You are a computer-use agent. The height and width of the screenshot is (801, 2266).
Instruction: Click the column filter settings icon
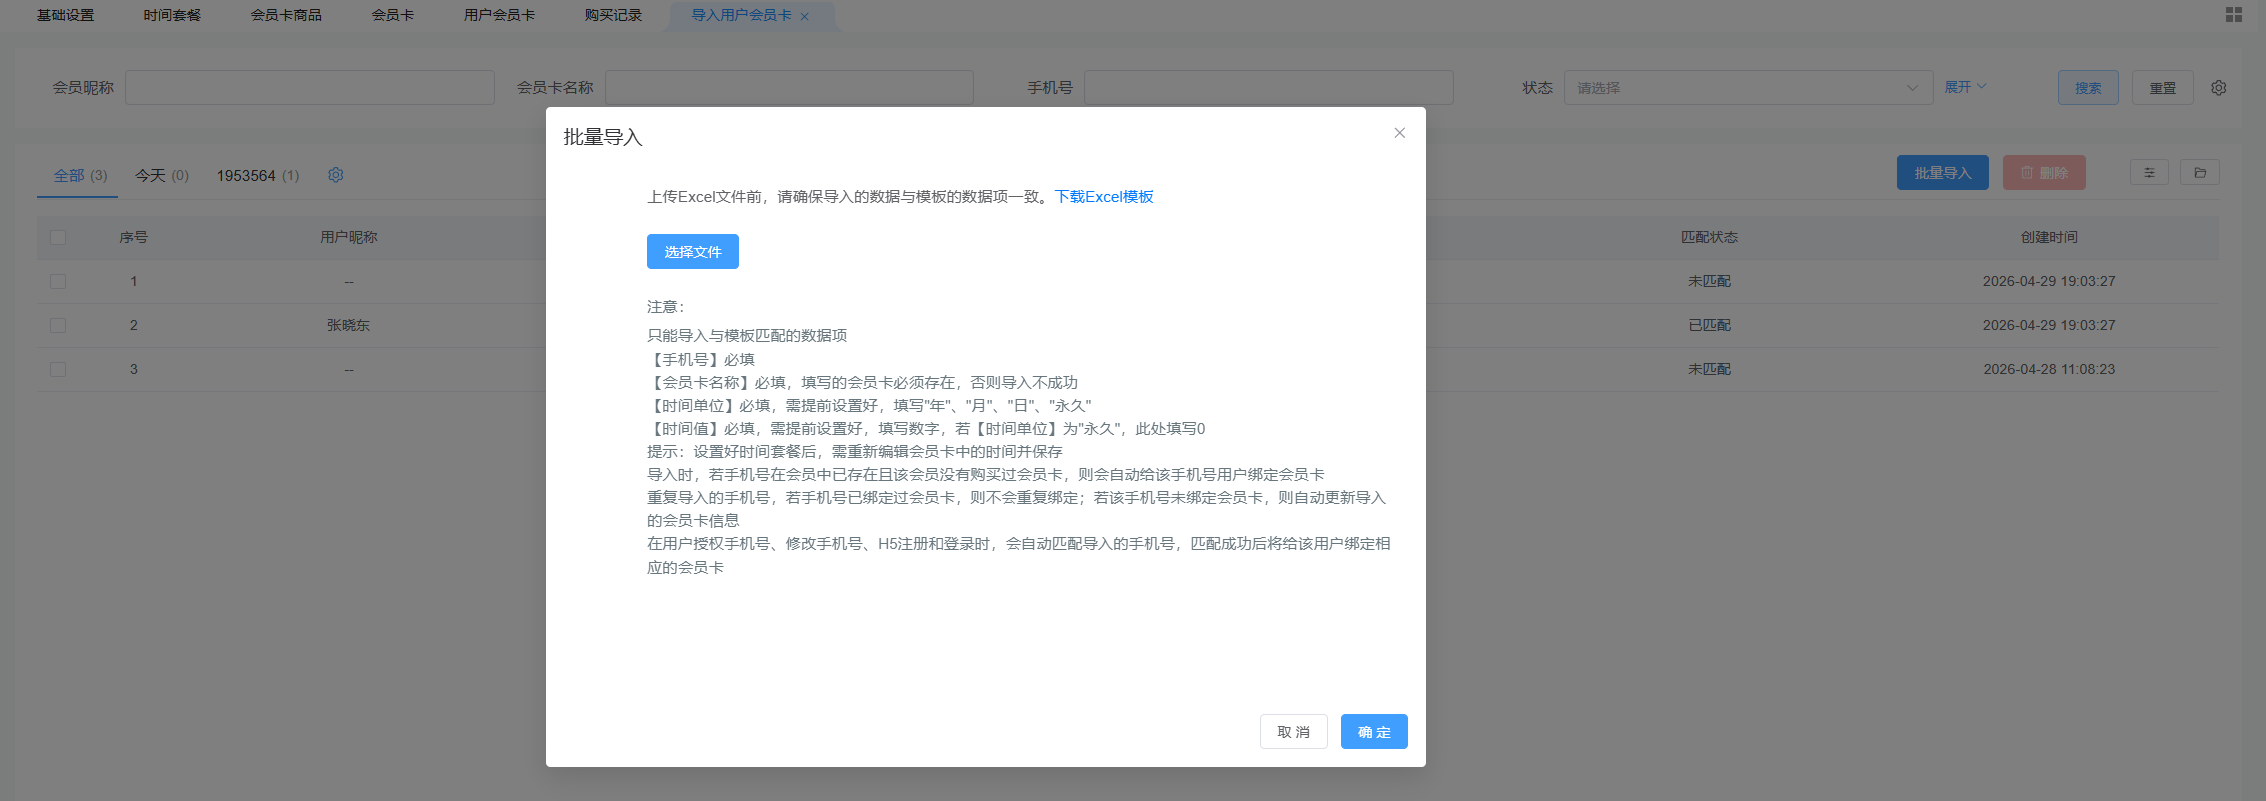click(2149, 173)
